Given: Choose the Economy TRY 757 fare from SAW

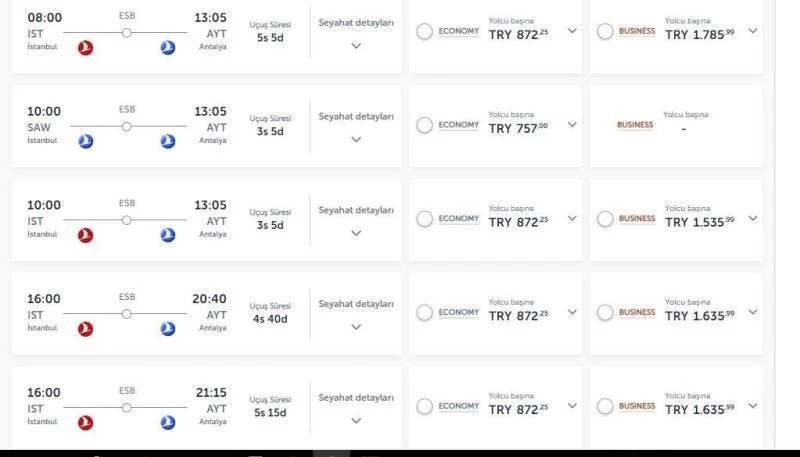Looking at the screenshot, I should pos(425,125).
